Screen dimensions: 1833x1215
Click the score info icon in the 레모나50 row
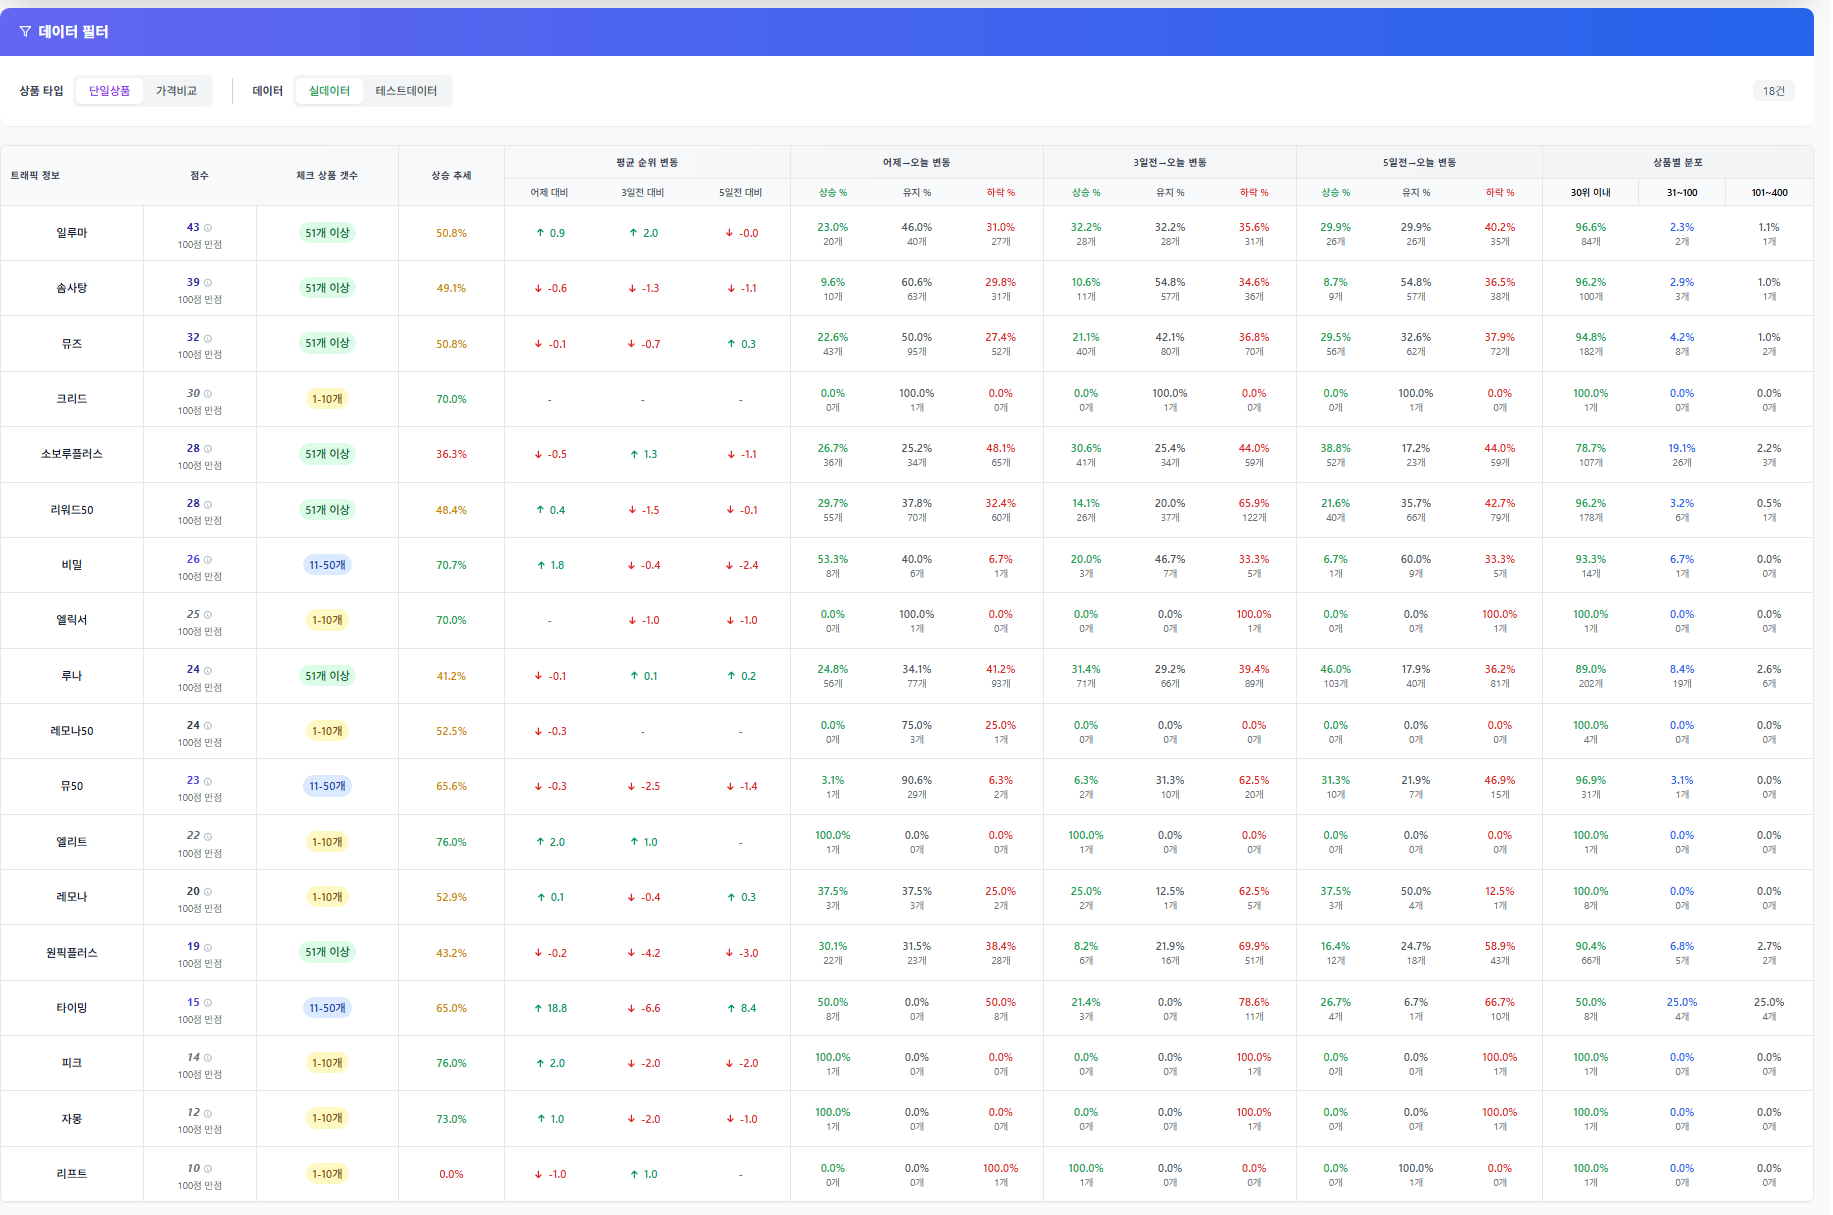[208, 726]
